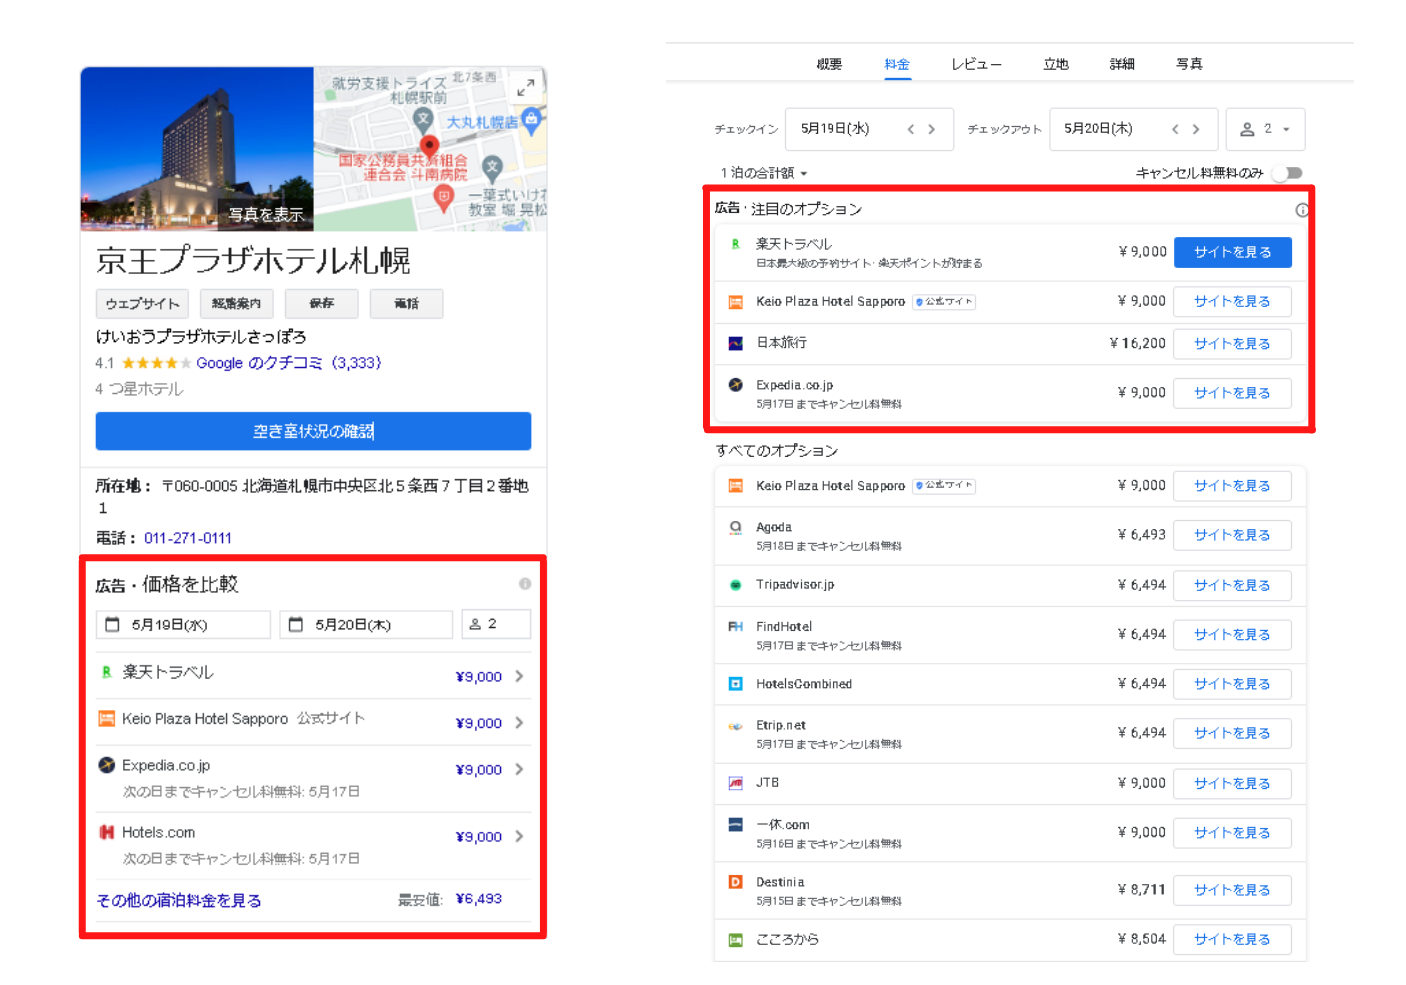Click サイトを見る for Agoda ¥6,493
Screen dimensions: 1406x985
click(1233, 535)
